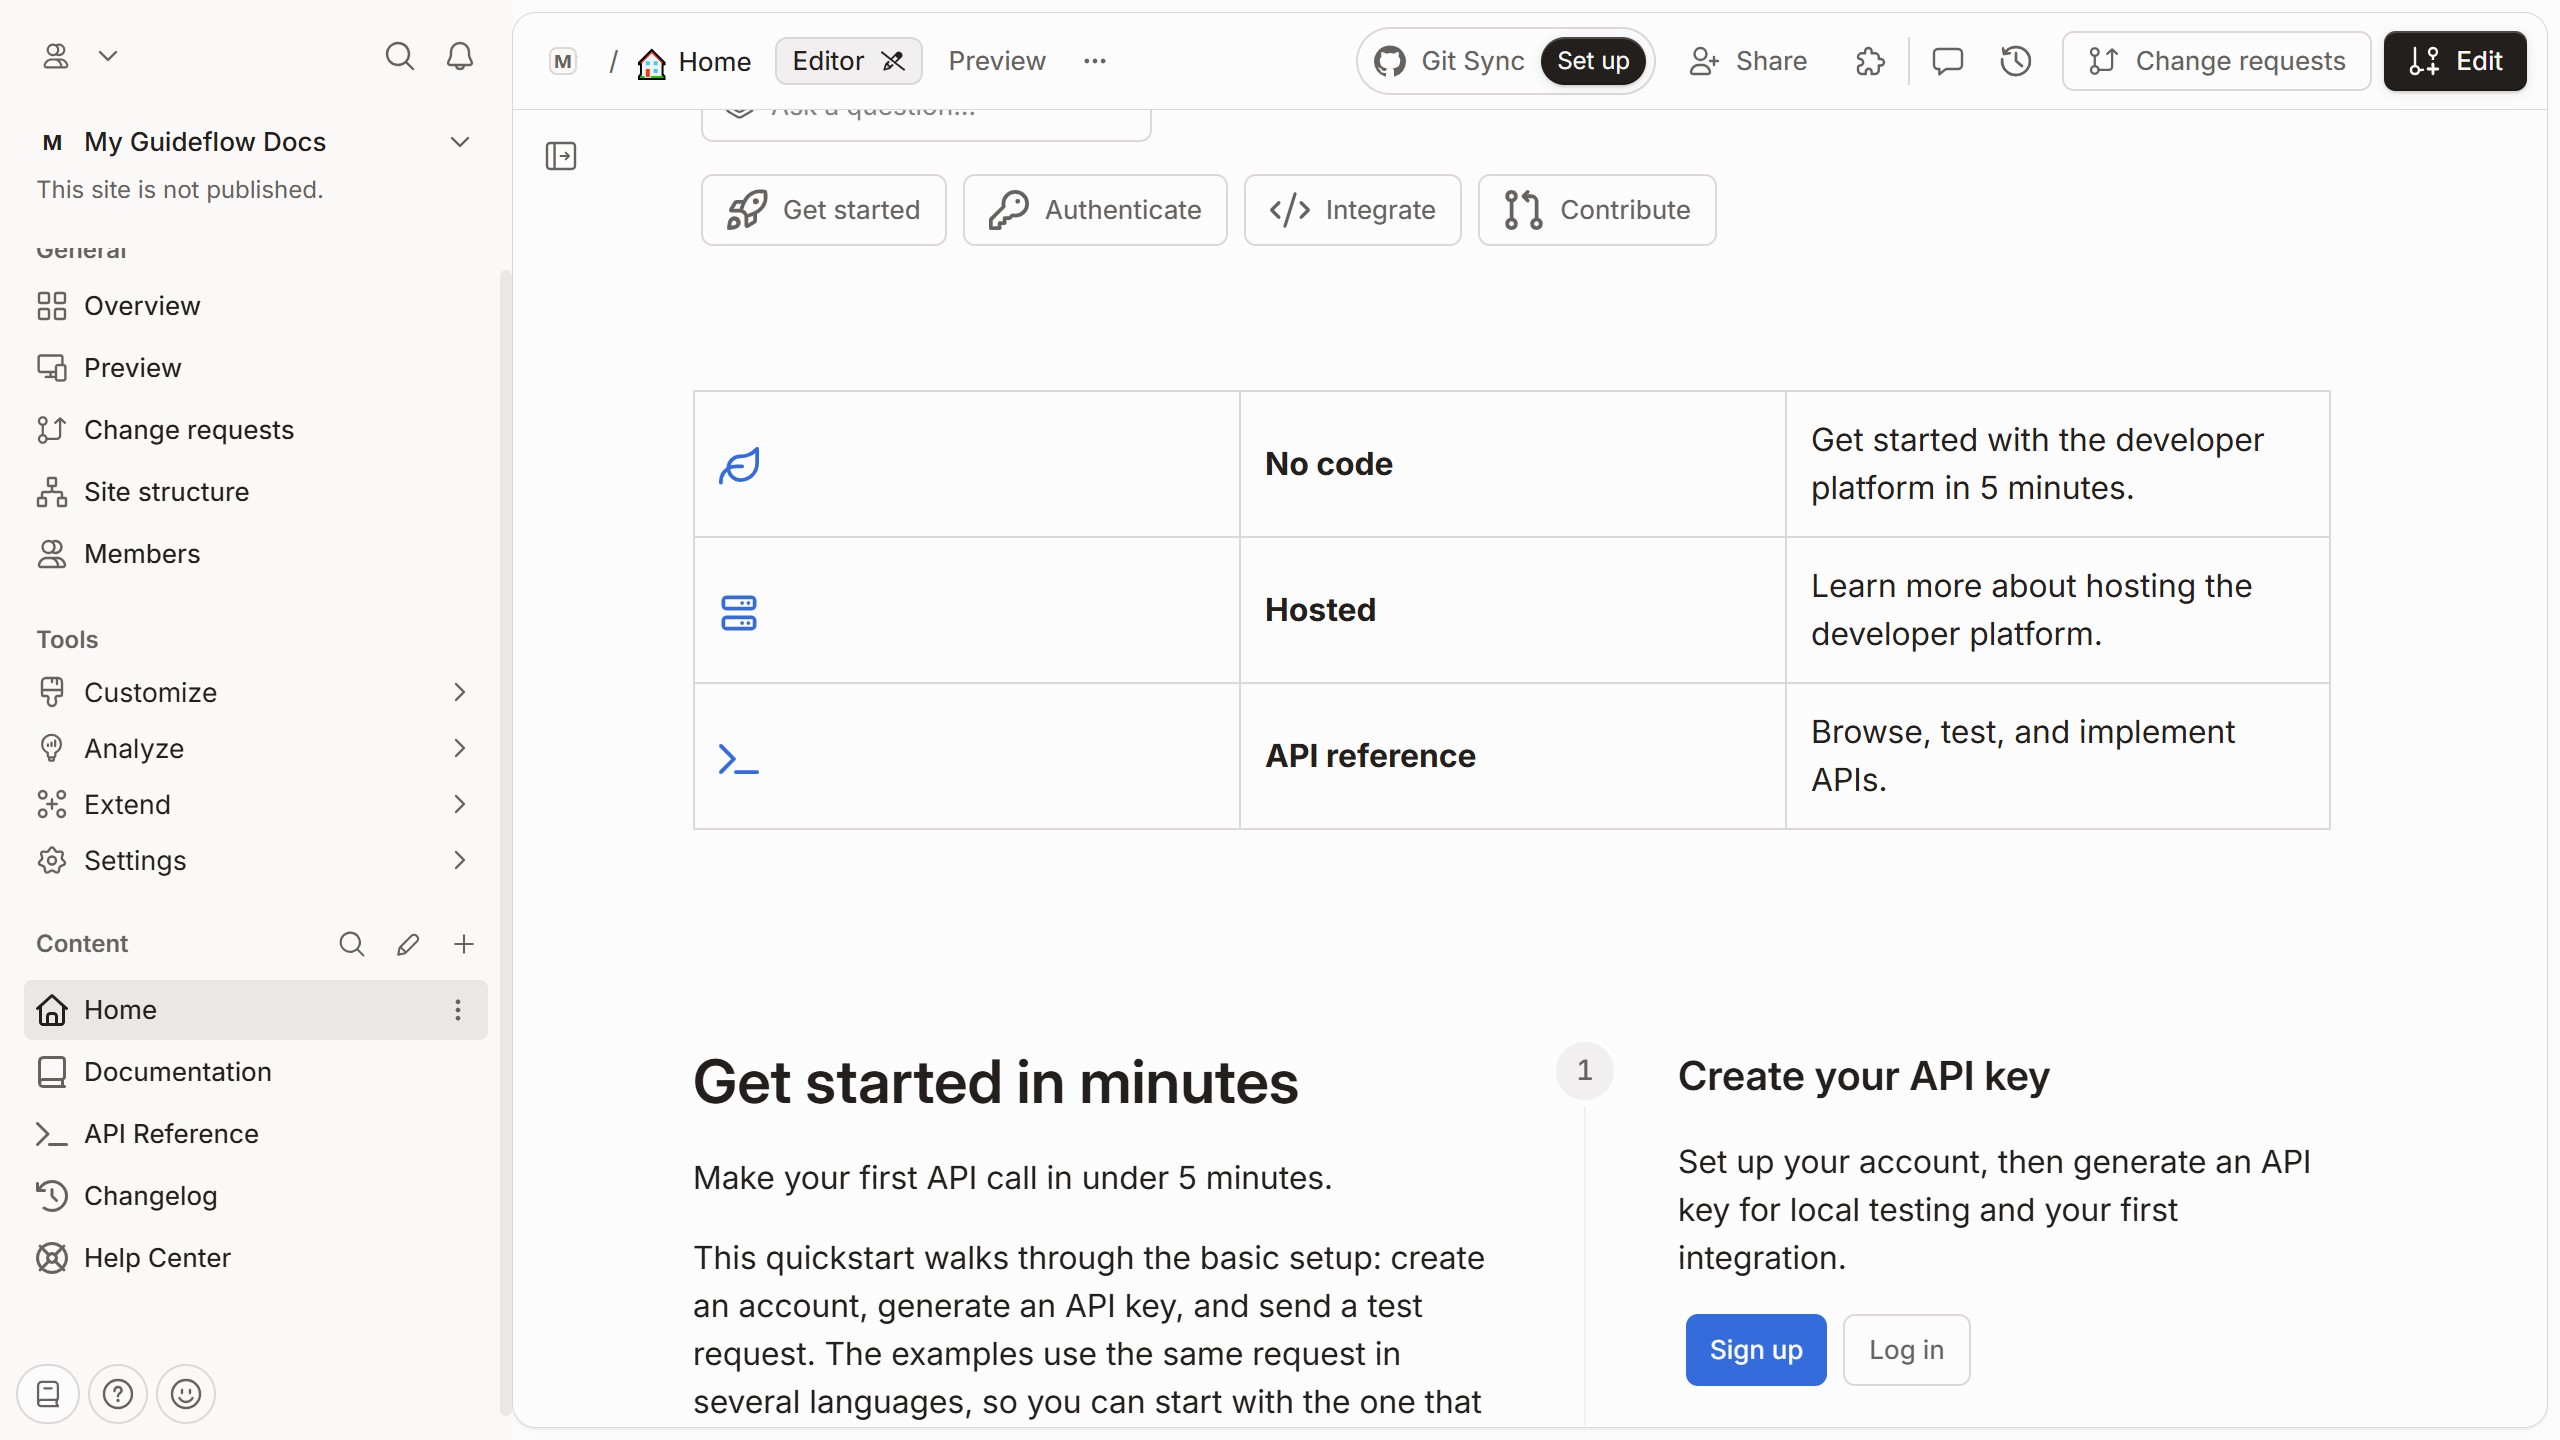Screen dimensions: 2560x1440
Task: Open the more options ellipsis menu
Action: 1095,61
